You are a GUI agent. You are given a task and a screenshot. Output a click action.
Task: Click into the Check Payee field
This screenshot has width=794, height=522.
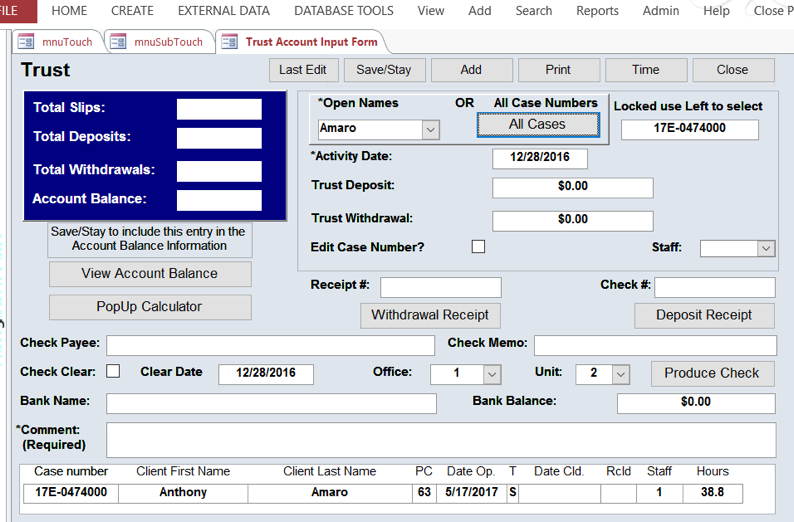[x=270, y=345]
